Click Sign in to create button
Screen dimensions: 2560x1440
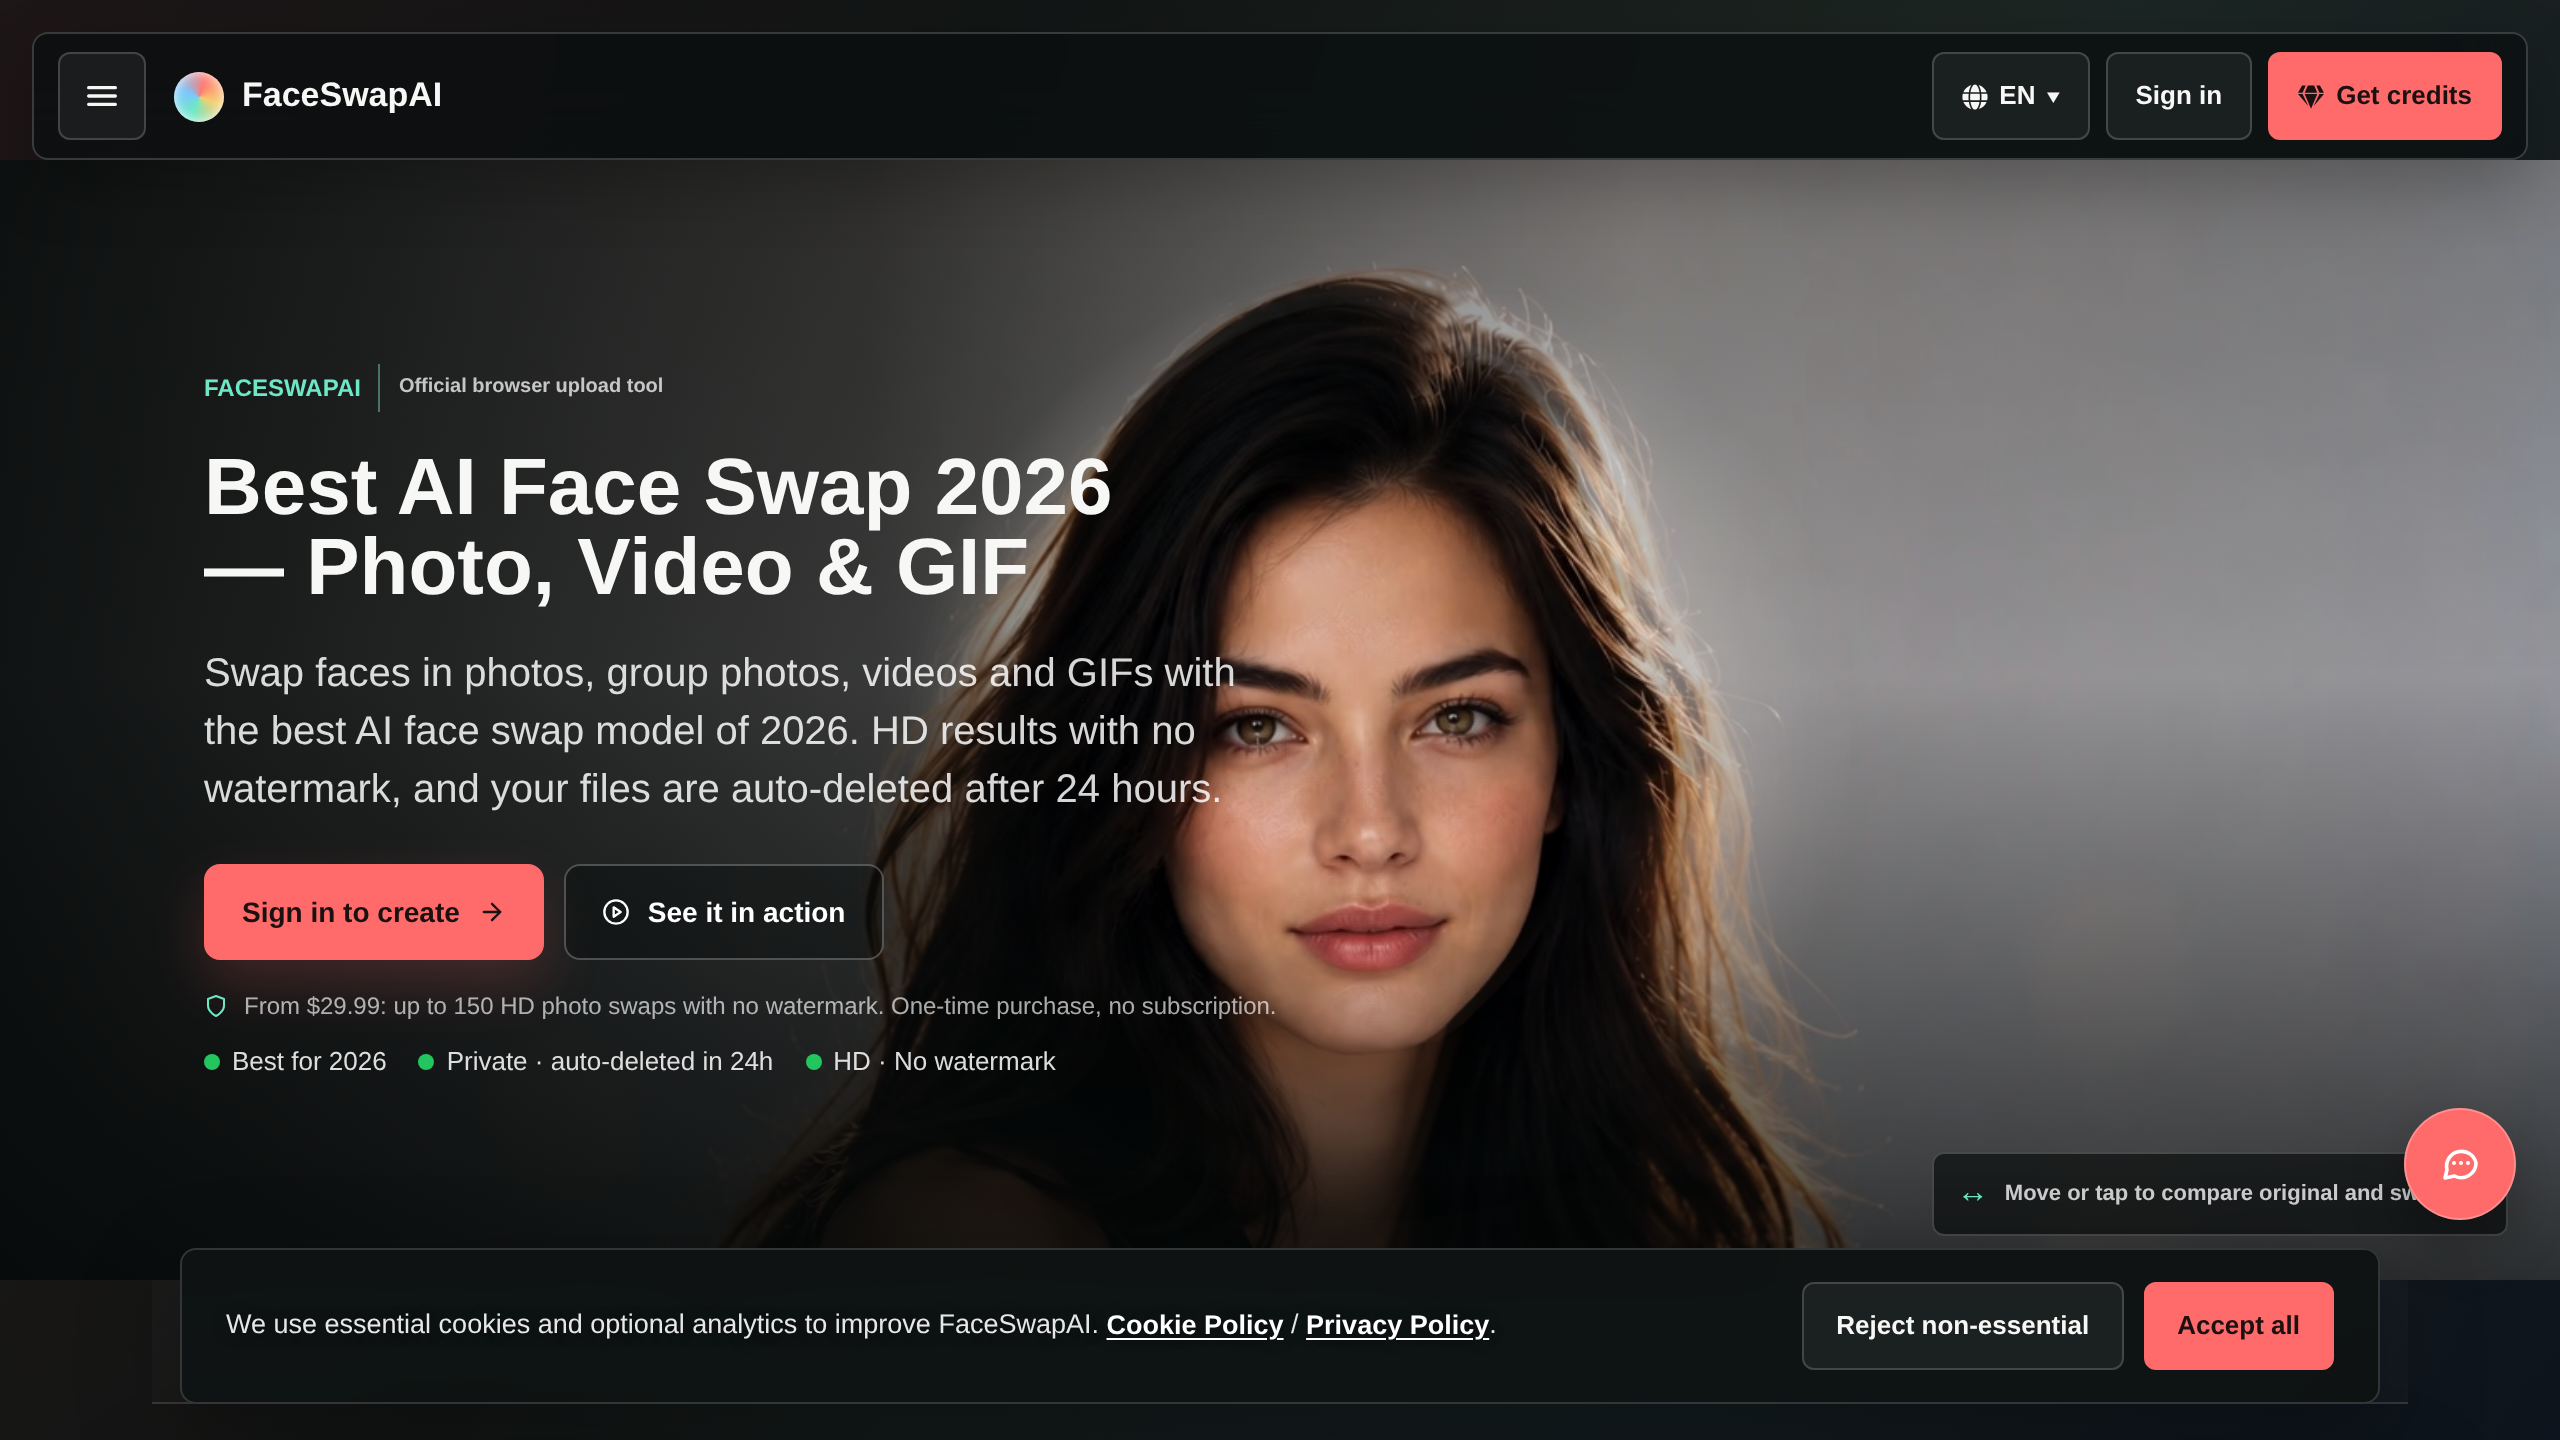(374, 912)
